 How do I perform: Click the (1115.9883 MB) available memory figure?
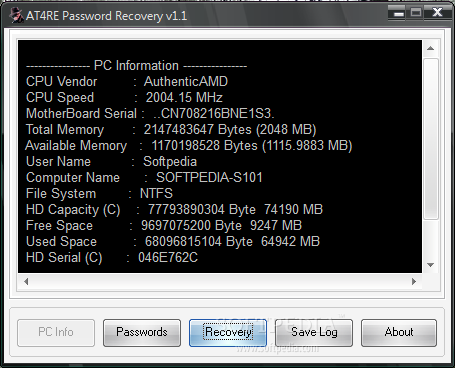pyautogui.click(x=307, y=146)
